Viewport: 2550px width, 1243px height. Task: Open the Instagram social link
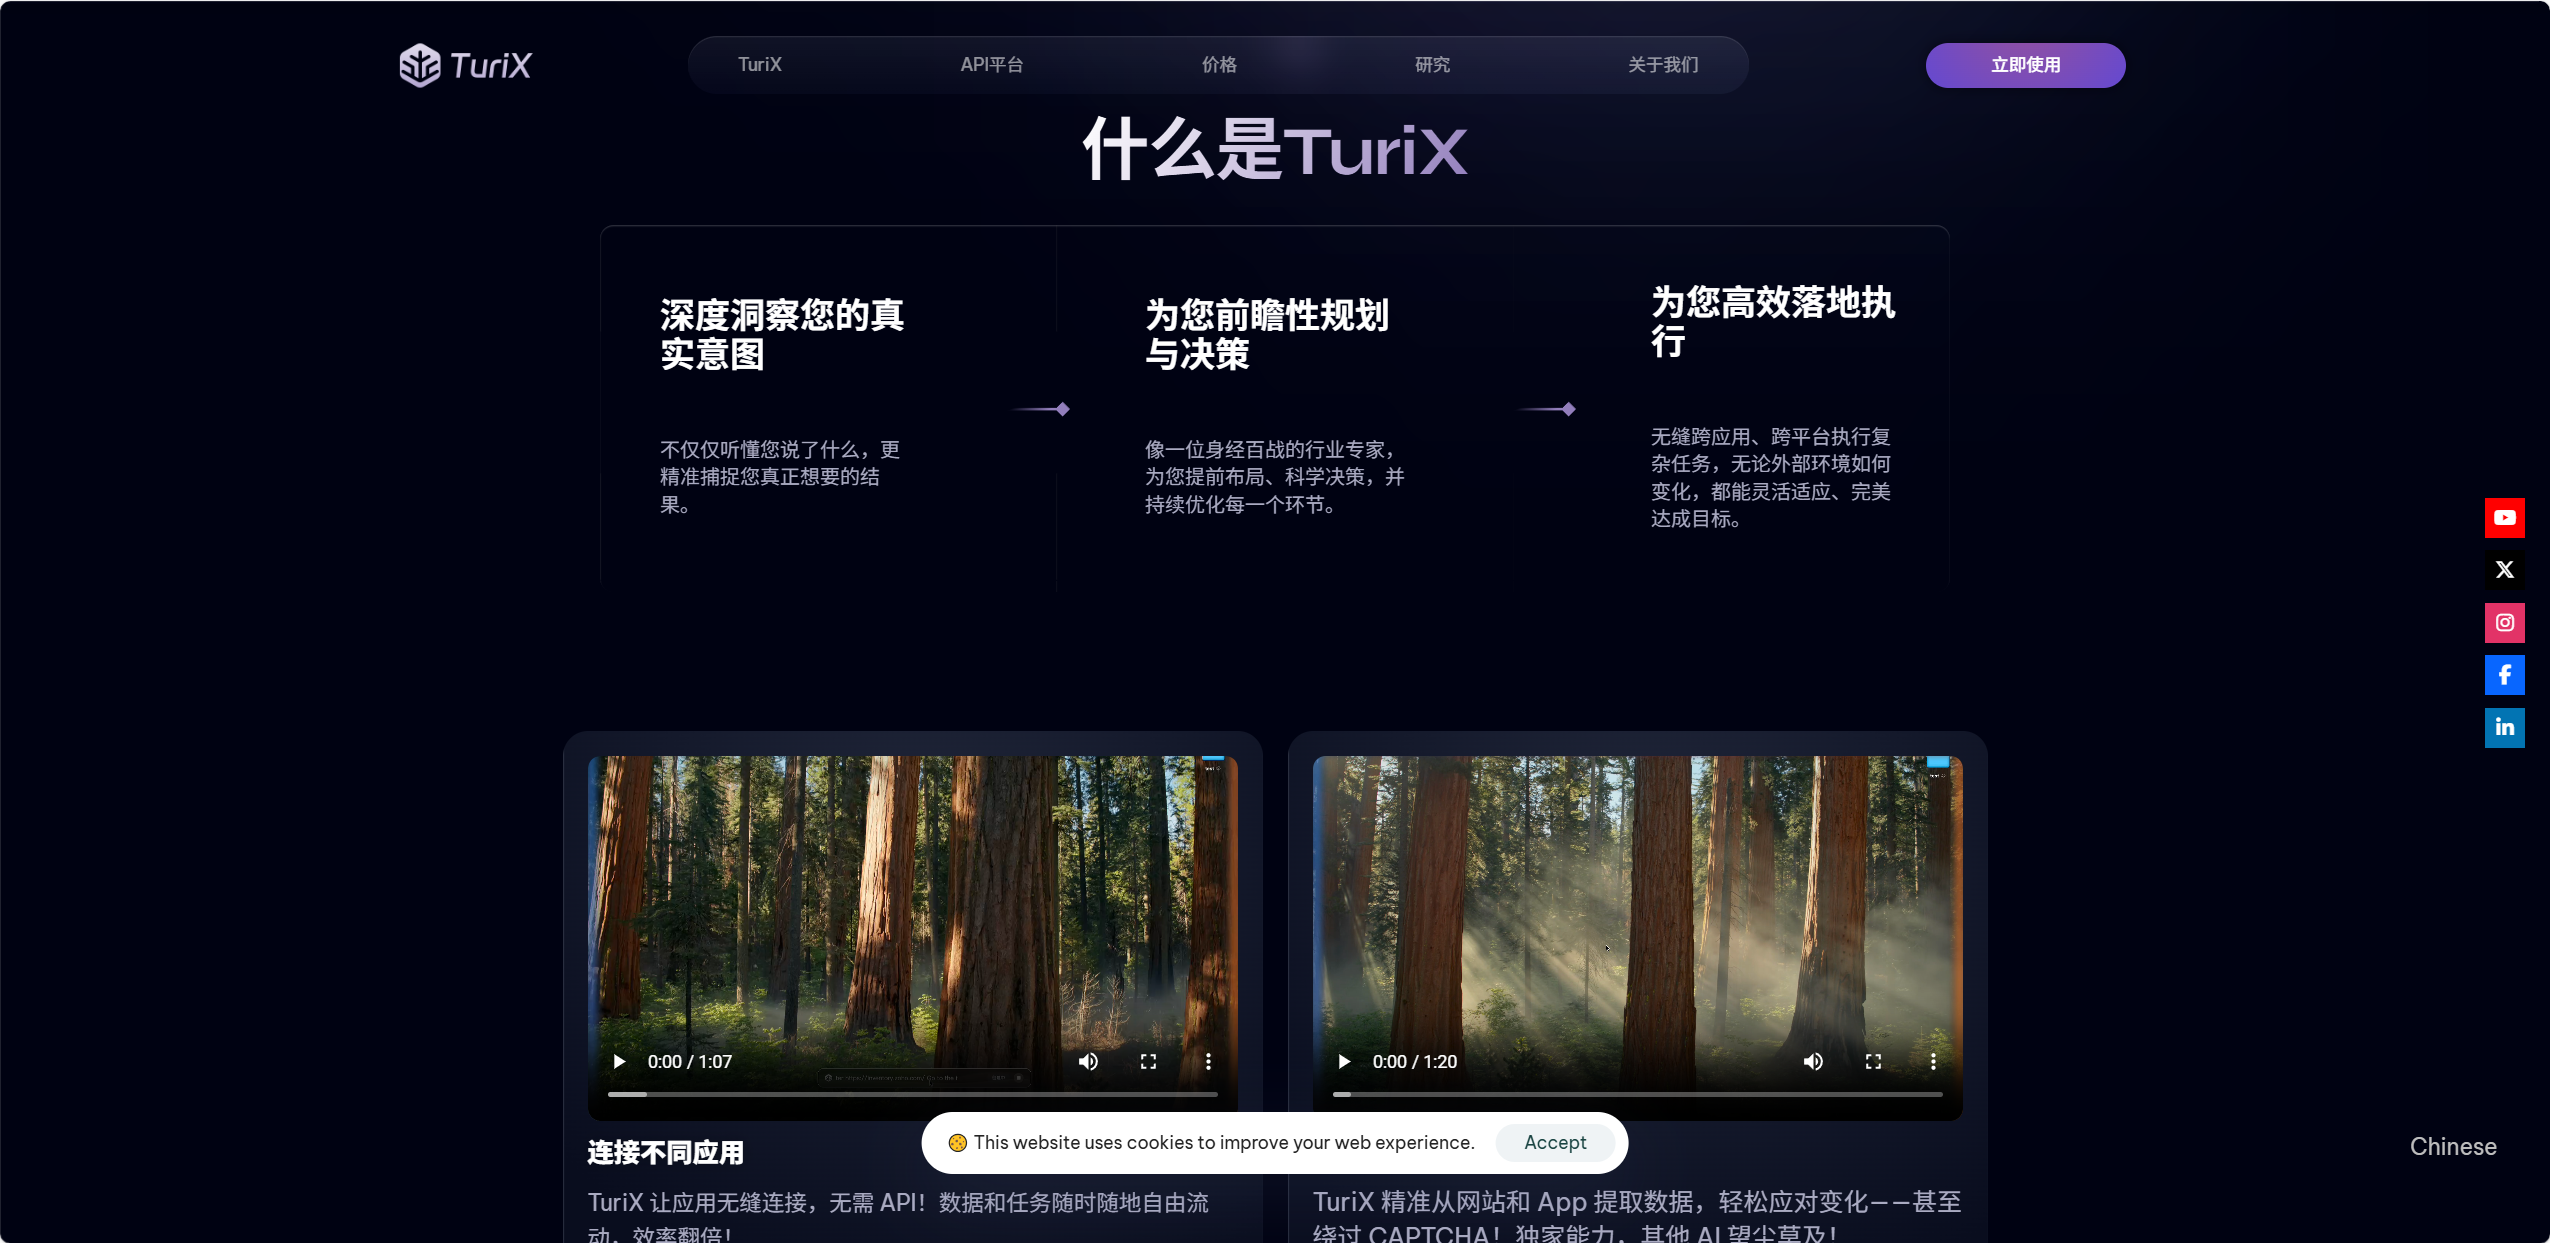[2504, 623]
